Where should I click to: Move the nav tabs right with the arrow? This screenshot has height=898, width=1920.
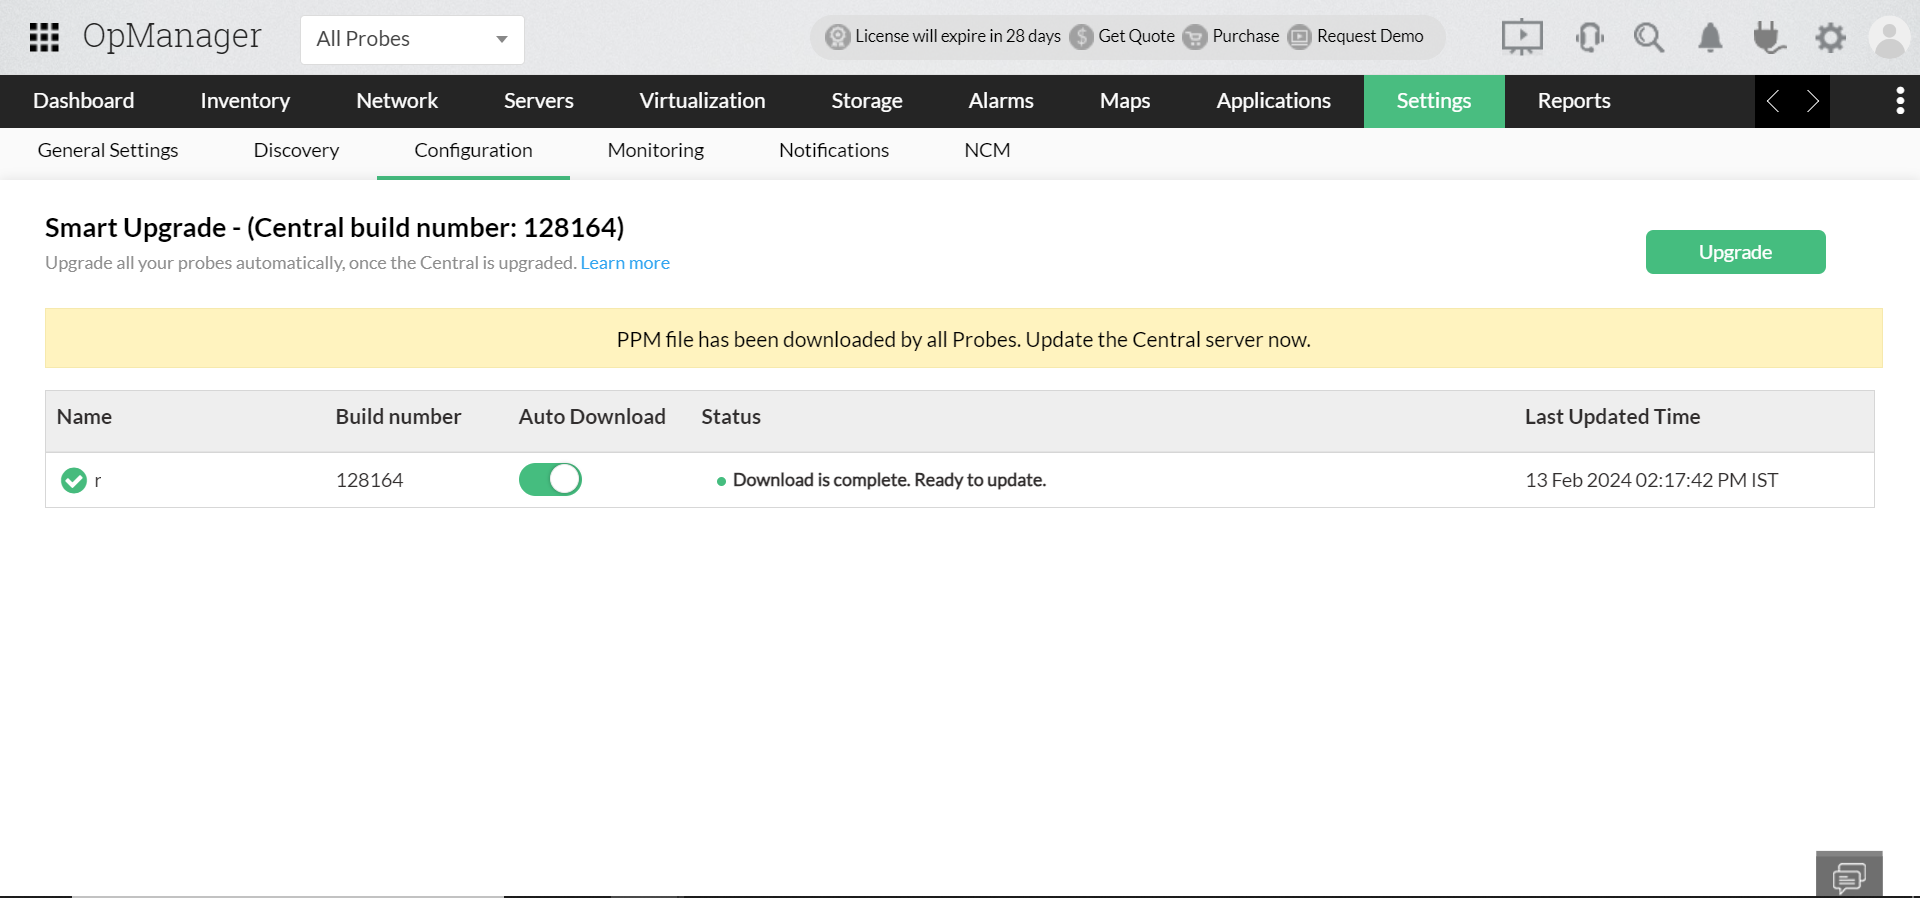pyautogui.click(x=1811, y=101)
